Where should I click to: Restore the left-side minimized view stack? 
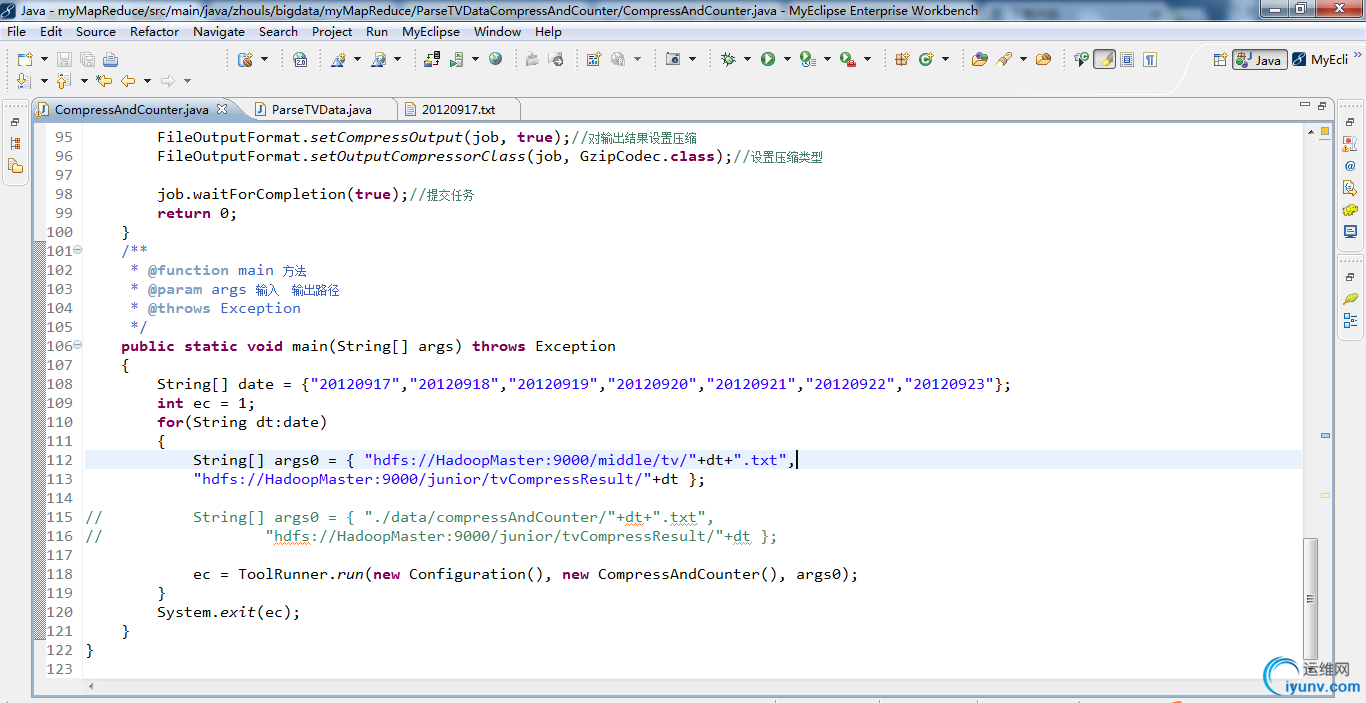coord(15,121)
